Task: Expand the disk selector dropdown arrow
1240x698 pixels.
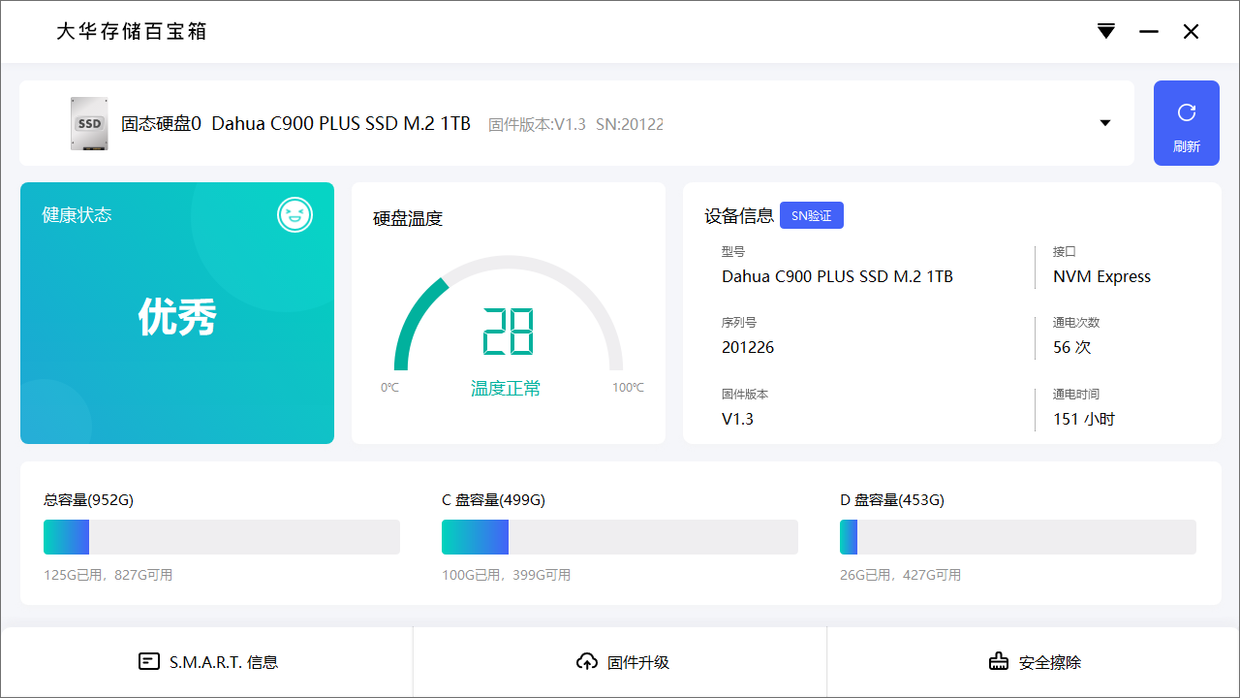Action: [x=1105, y=123]
